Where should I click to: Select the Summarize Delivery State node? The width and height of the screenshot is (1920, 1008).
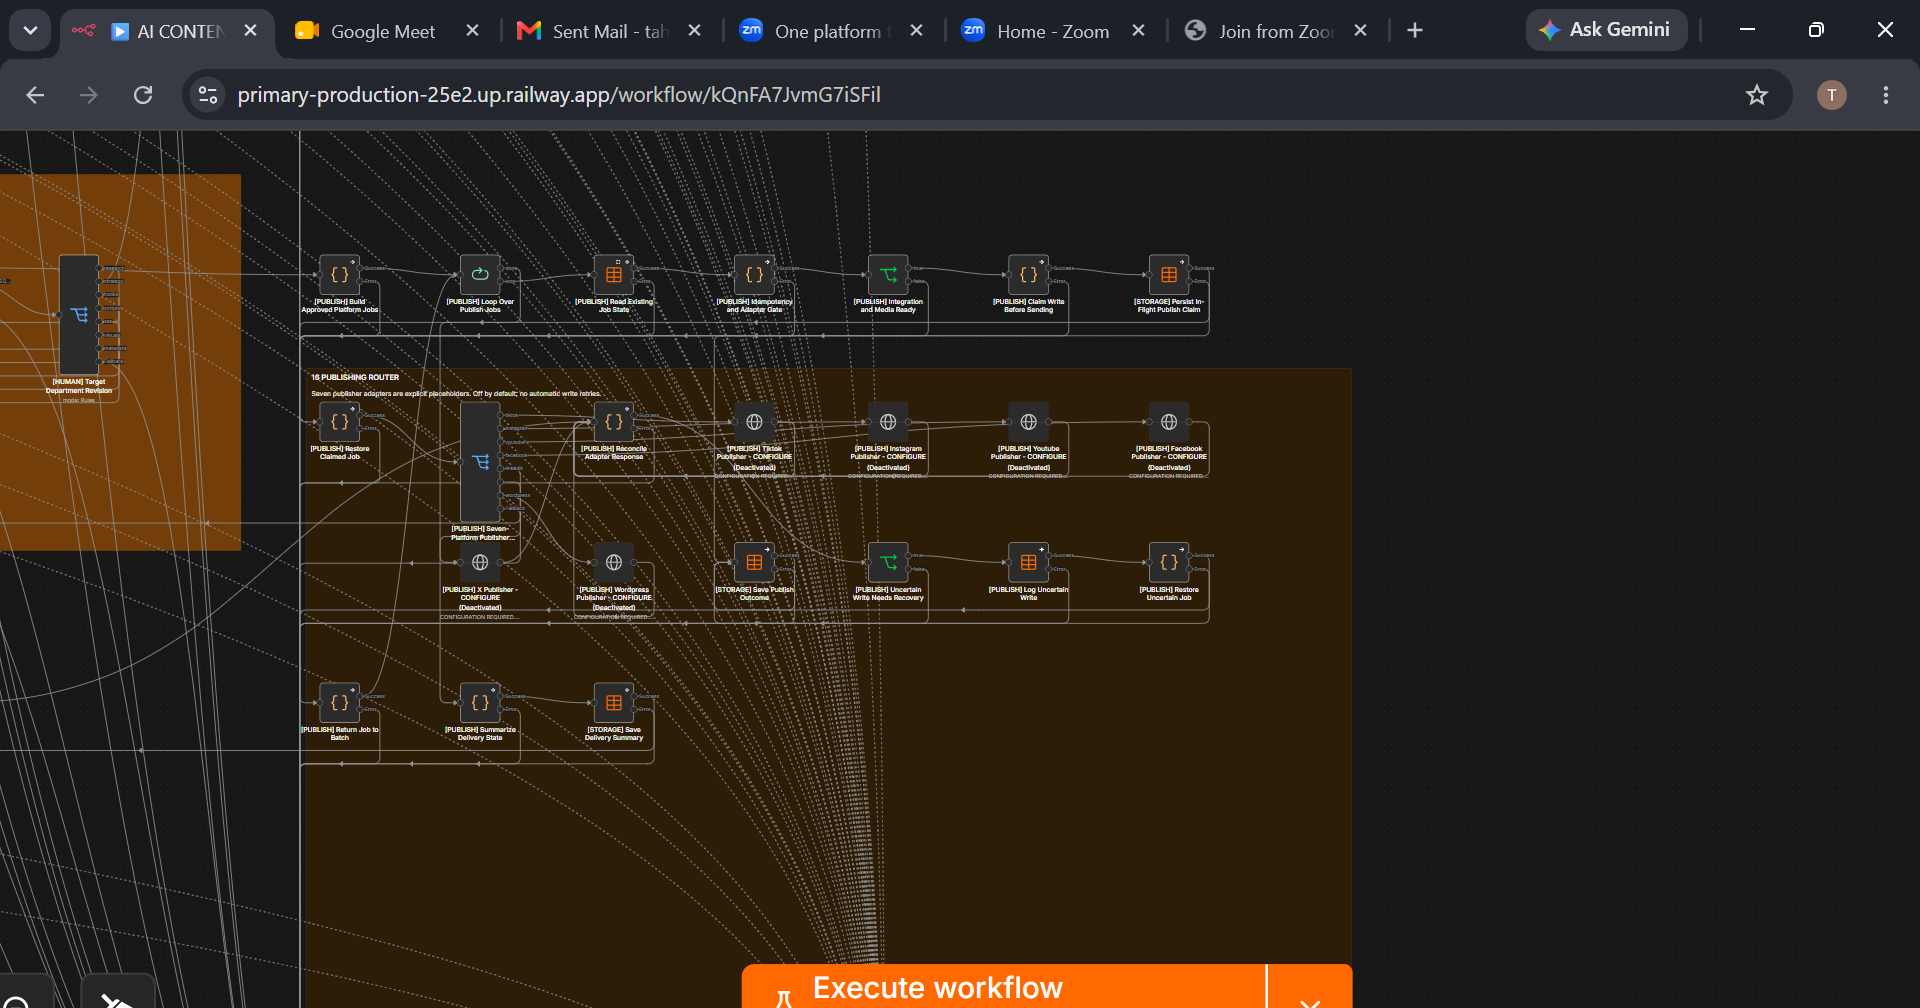[480, 703]
